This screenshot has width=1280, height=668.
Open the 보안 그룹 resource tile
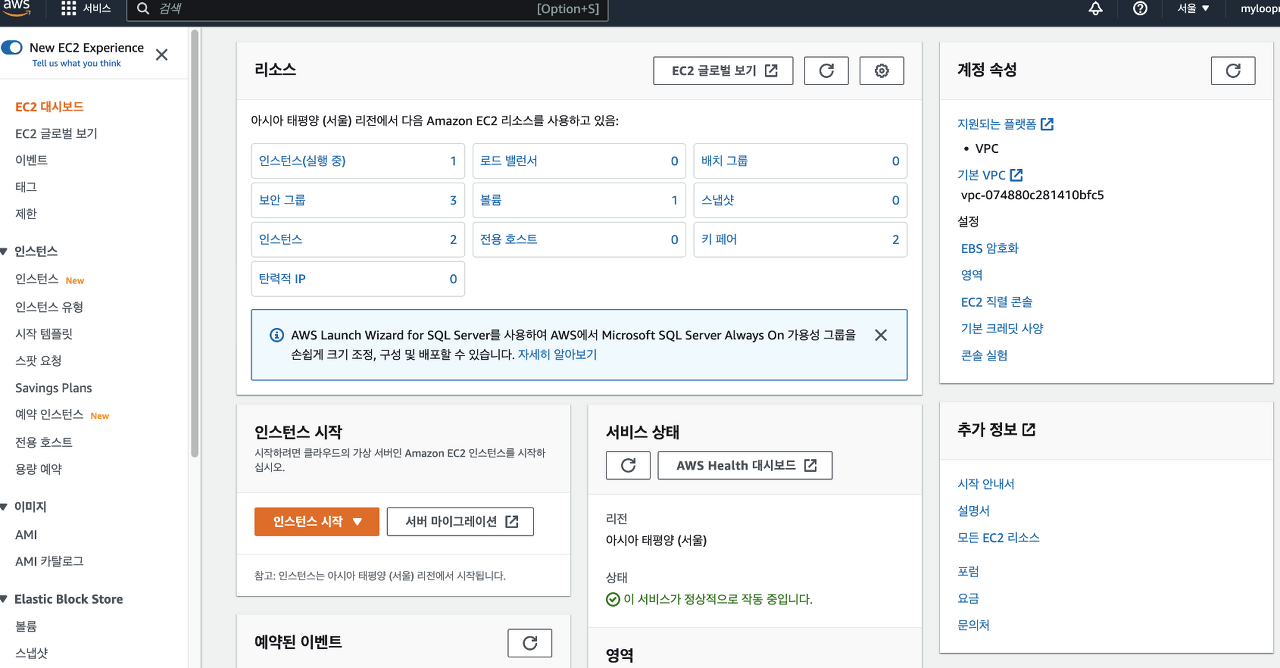pyautogui.click(x=357, y=200)
